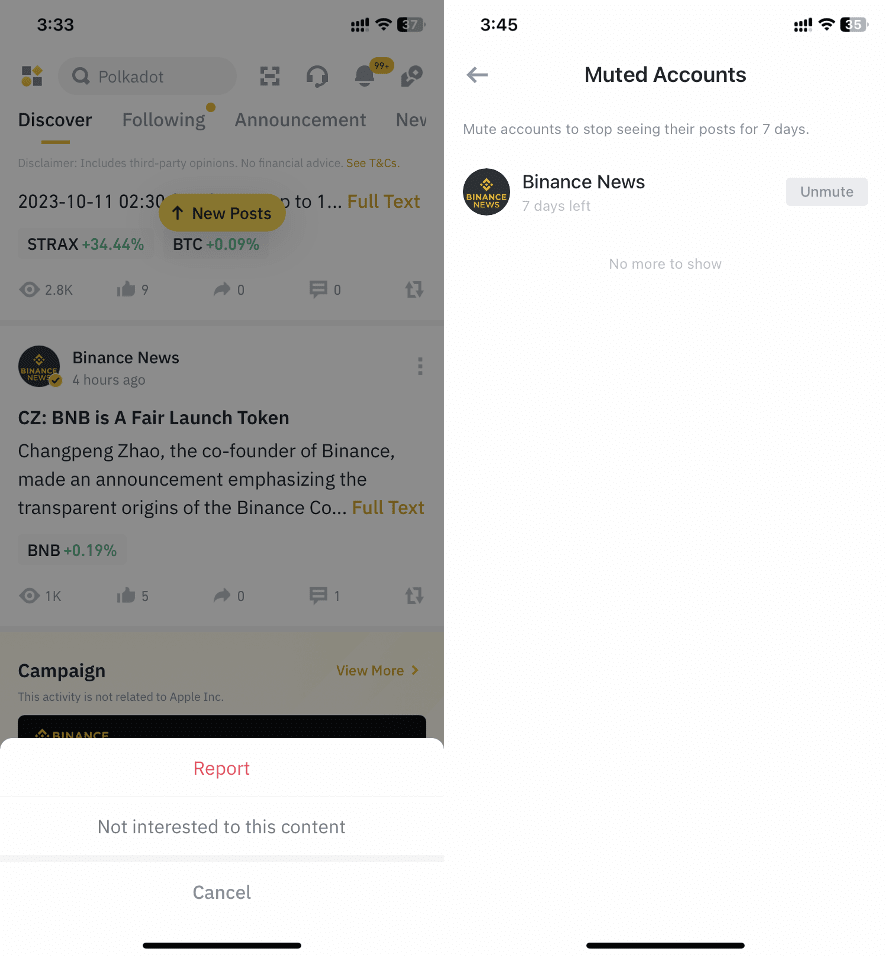Expand the 2023-10-11 post Full Text
Viewport: 890px width, 956px height.
pyautogui.click(x=383, y=201)
